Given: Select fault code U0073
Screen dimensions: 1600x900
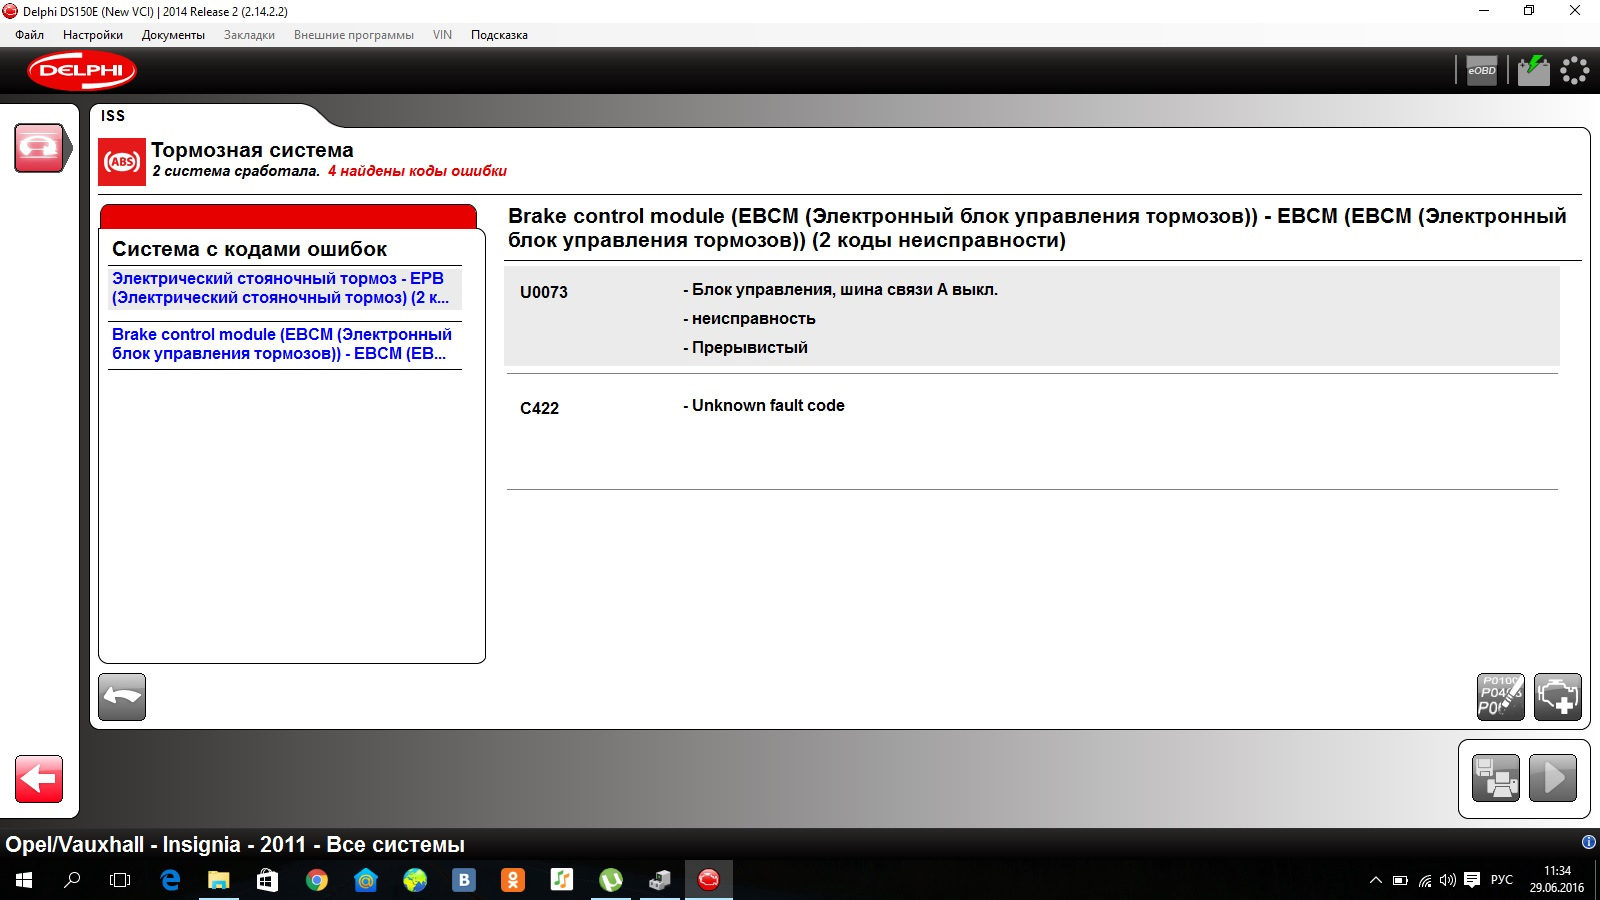Looking at the screenshot, I should 544,292.
